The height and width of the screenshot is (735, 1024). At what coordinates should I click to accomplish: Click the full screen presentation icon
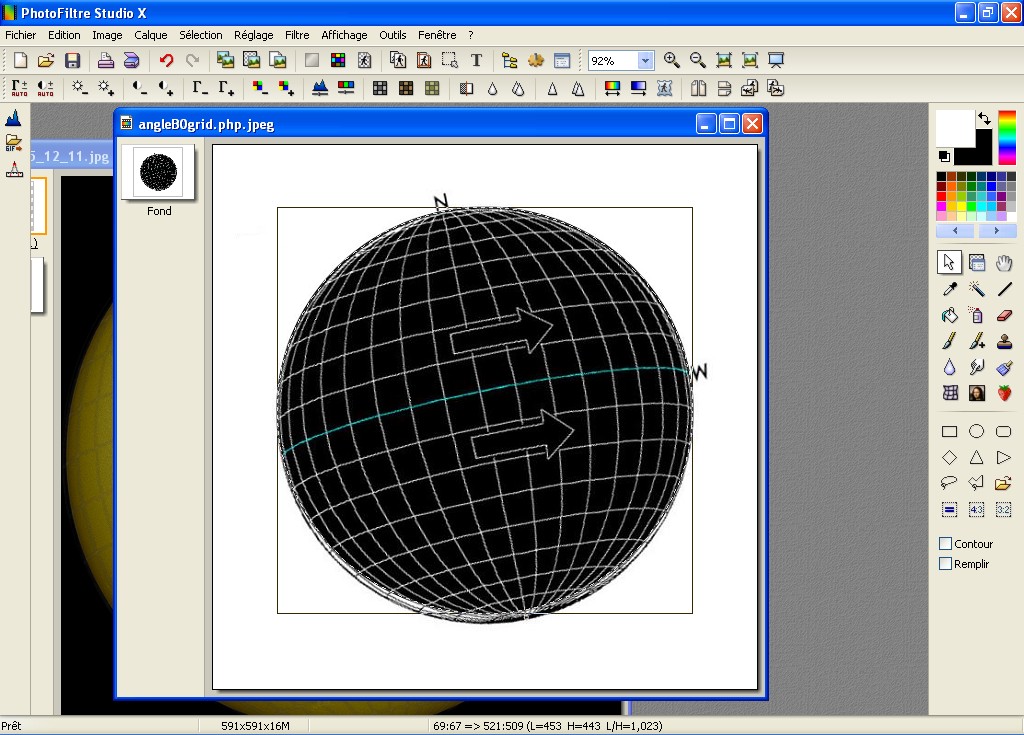776,61
